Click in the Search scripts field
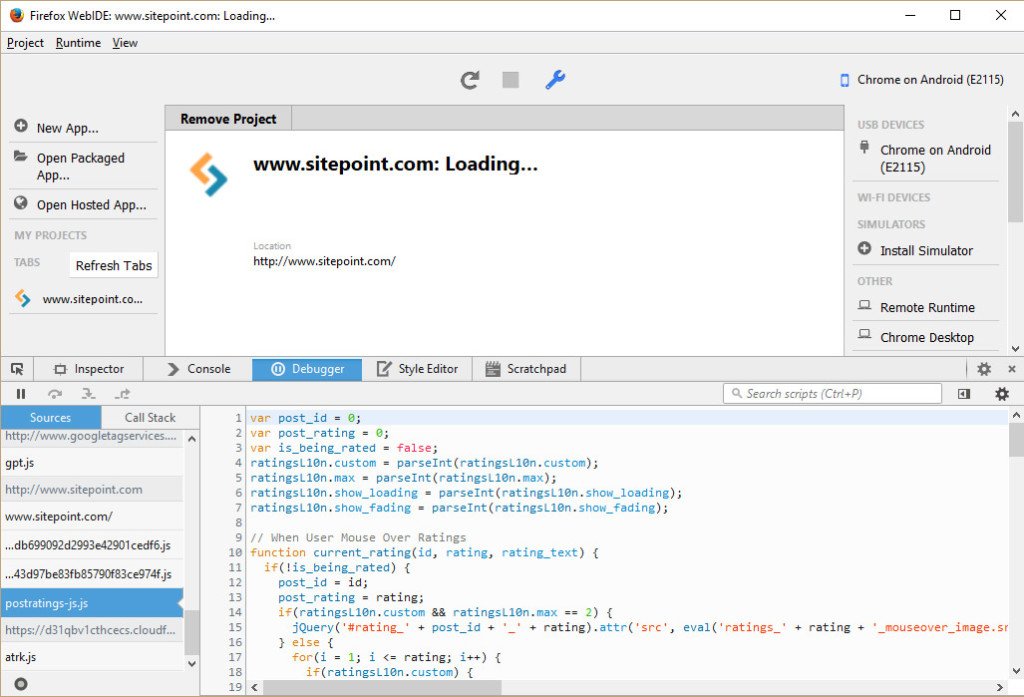 (833, 394)
